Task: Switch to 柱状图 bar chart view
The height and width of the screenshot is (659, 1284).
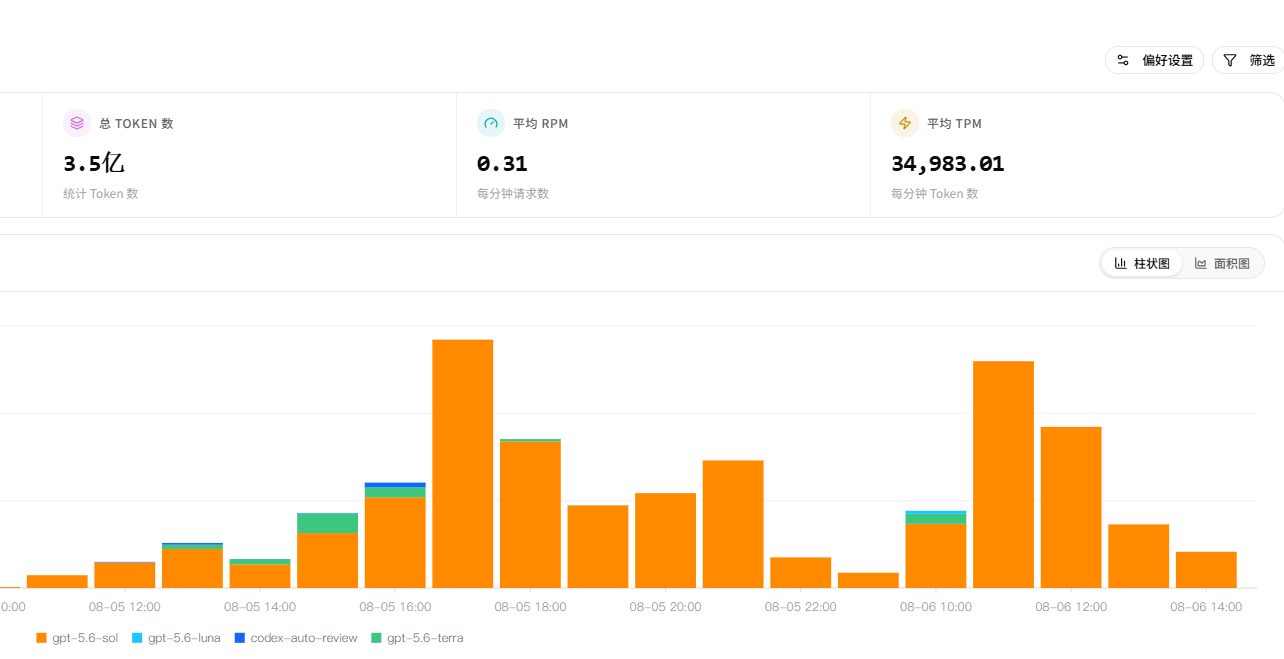Action: [1142, 263]
